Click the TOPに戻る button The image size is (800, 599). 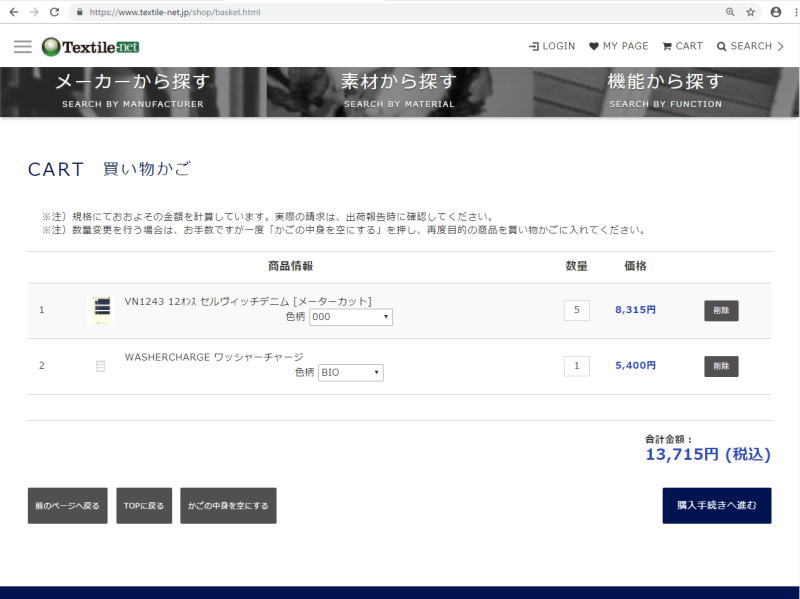[144, 506]
